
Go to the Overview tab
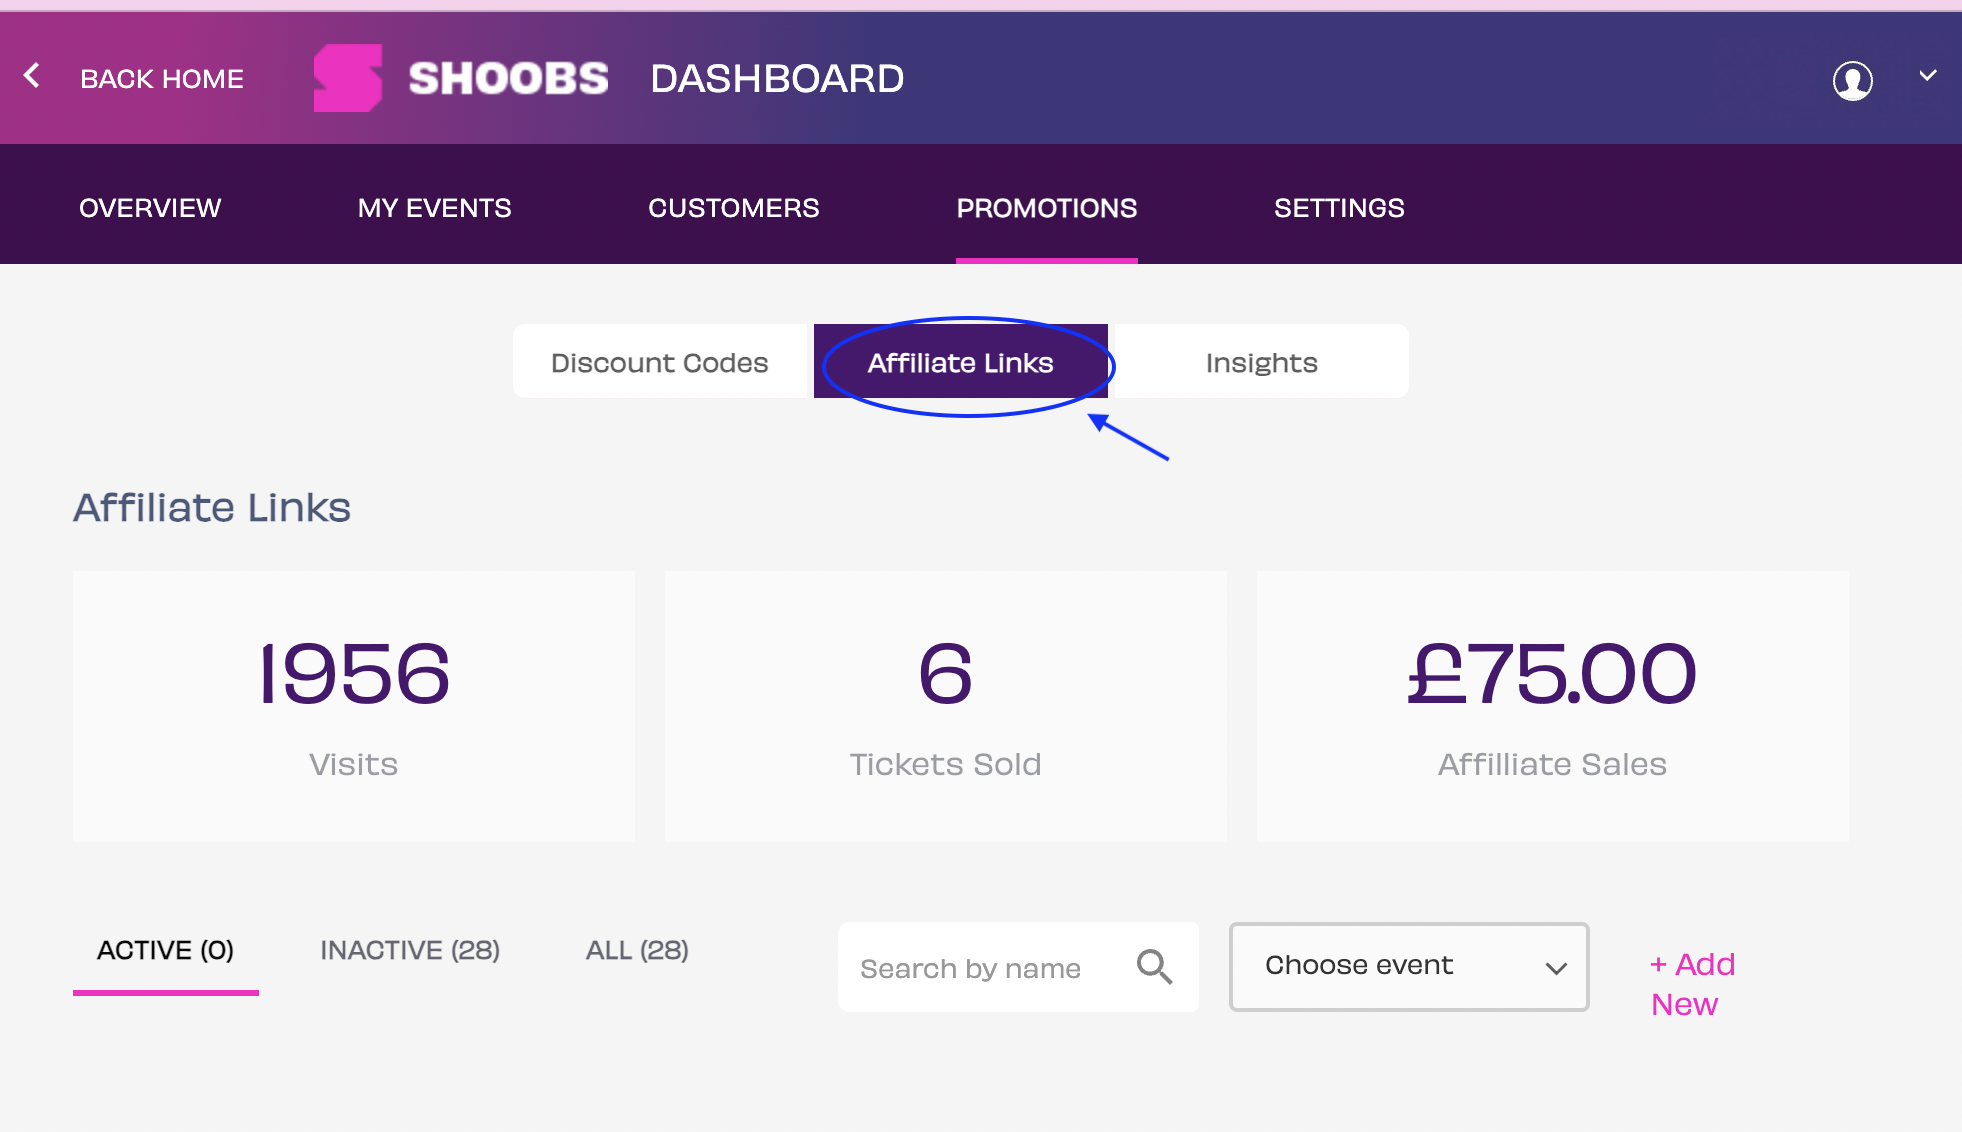(150, 208)
